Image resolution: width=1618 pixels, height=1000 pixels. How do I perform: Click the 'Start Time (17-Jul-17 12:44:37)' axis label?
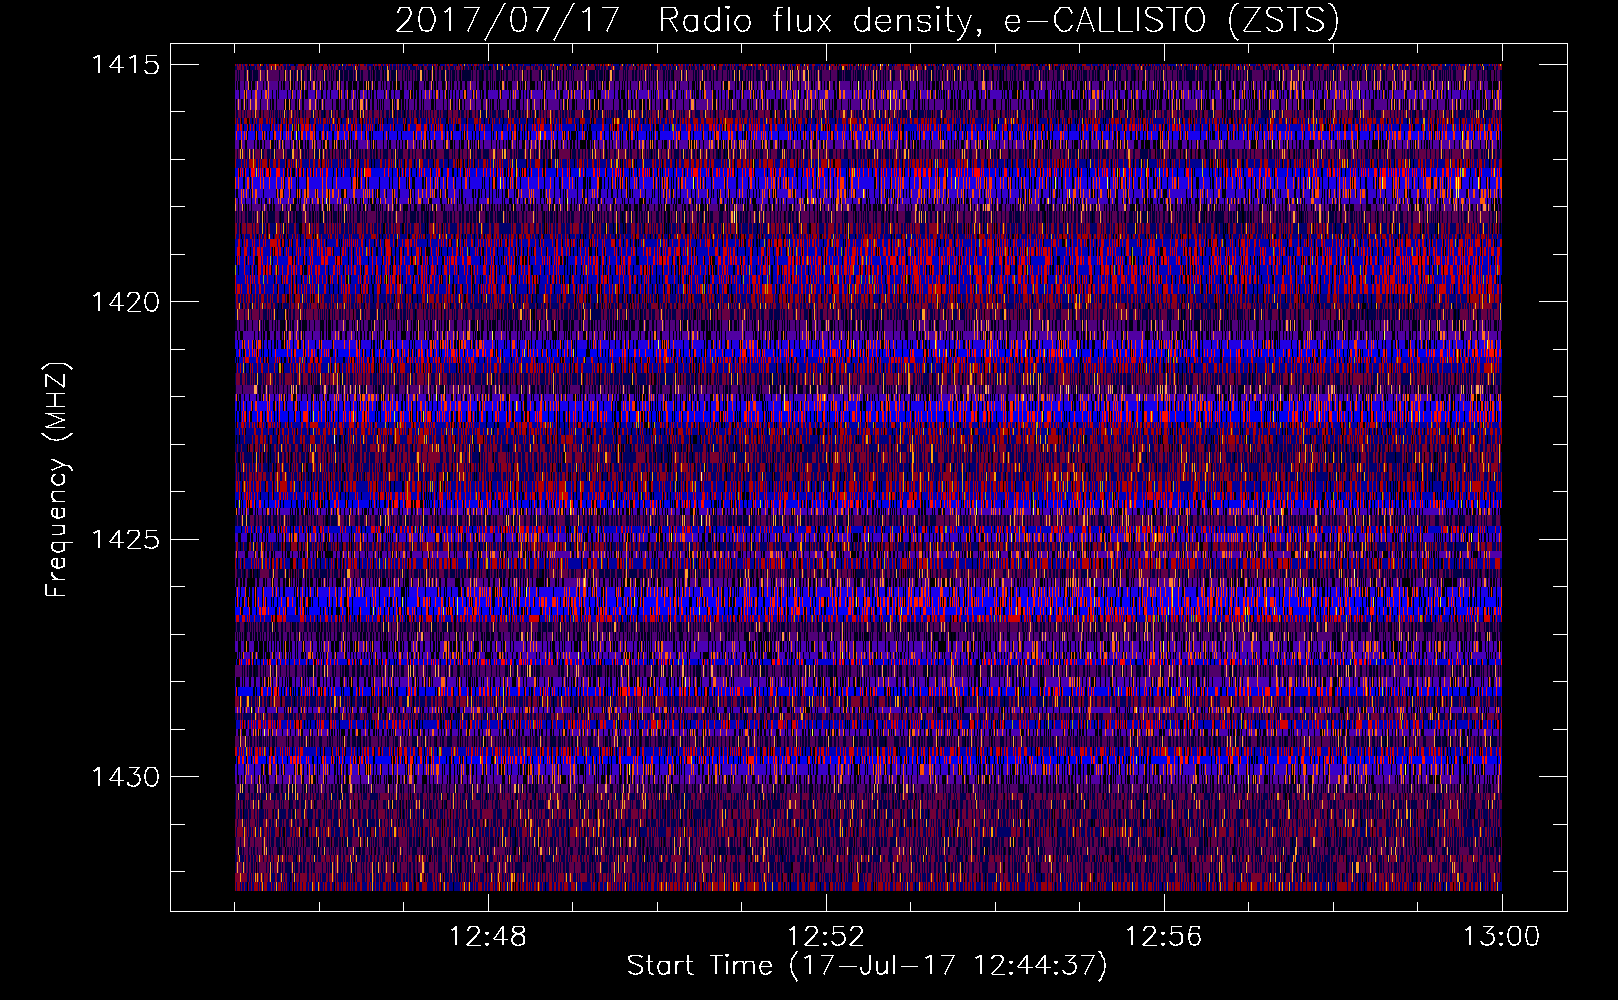click(867, 966)
